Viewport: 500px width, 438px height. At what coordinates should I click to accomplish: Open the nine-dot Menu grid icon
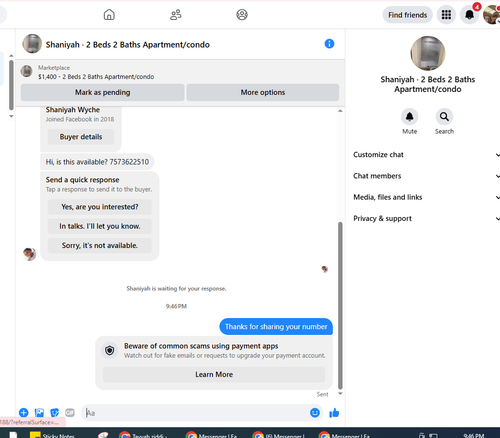(x=446, y=15)
